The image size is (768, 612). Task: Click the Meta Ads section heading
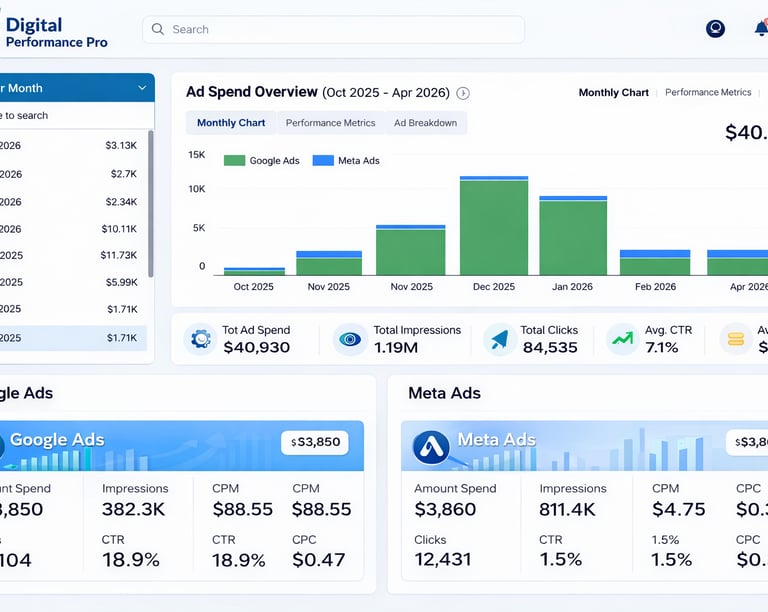(x=444, y=393)
